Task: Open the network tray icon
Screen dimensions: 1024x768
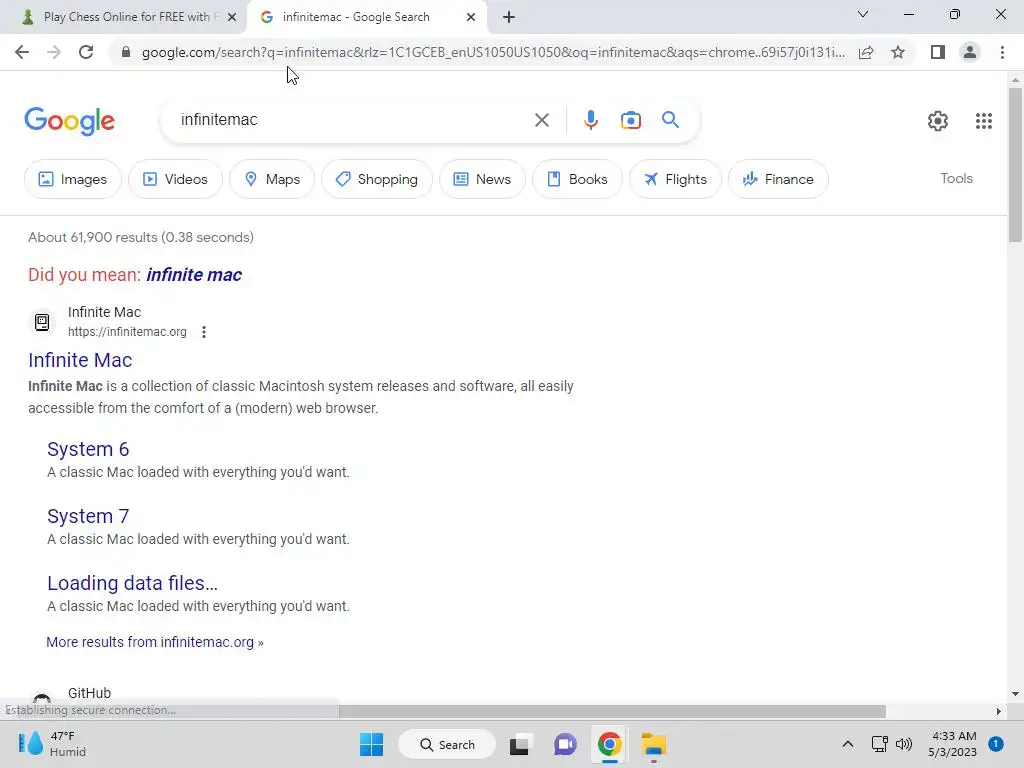Action: click(x=880, y=744)
